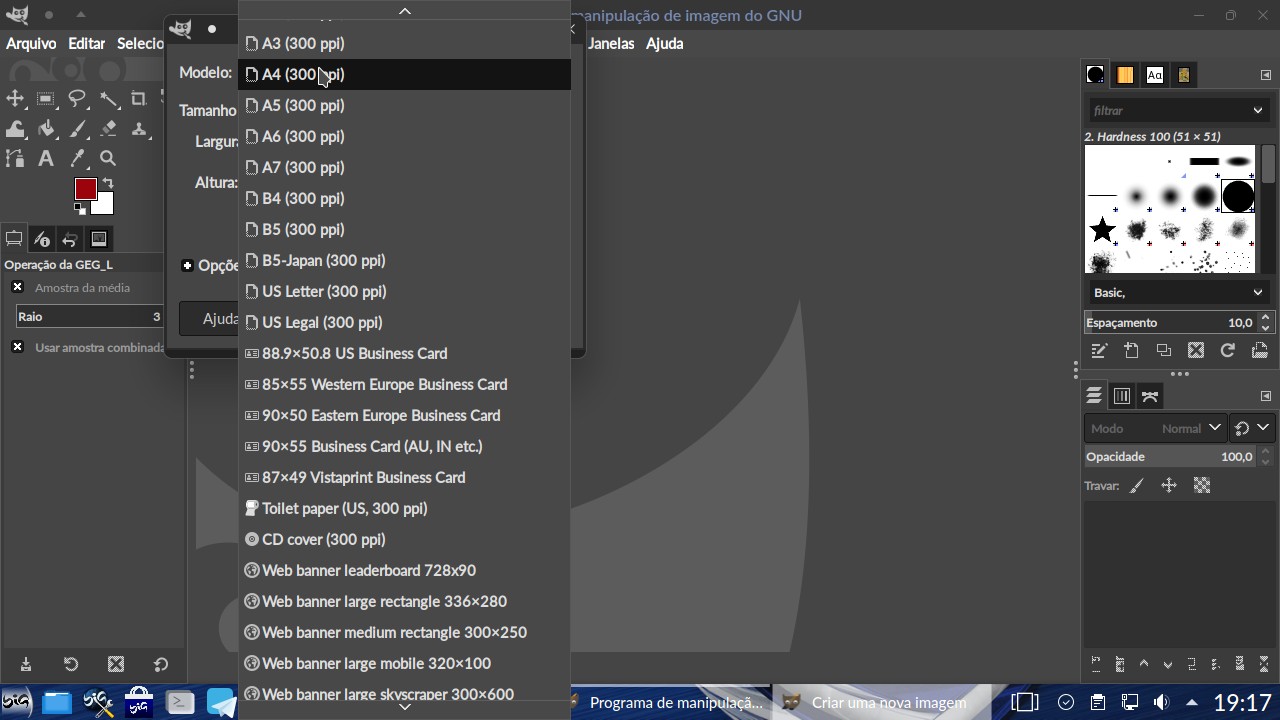The height and width of the screenshot is (720, 1280).
Task: Edit the selected brush icon
Action: [1099, 351]
